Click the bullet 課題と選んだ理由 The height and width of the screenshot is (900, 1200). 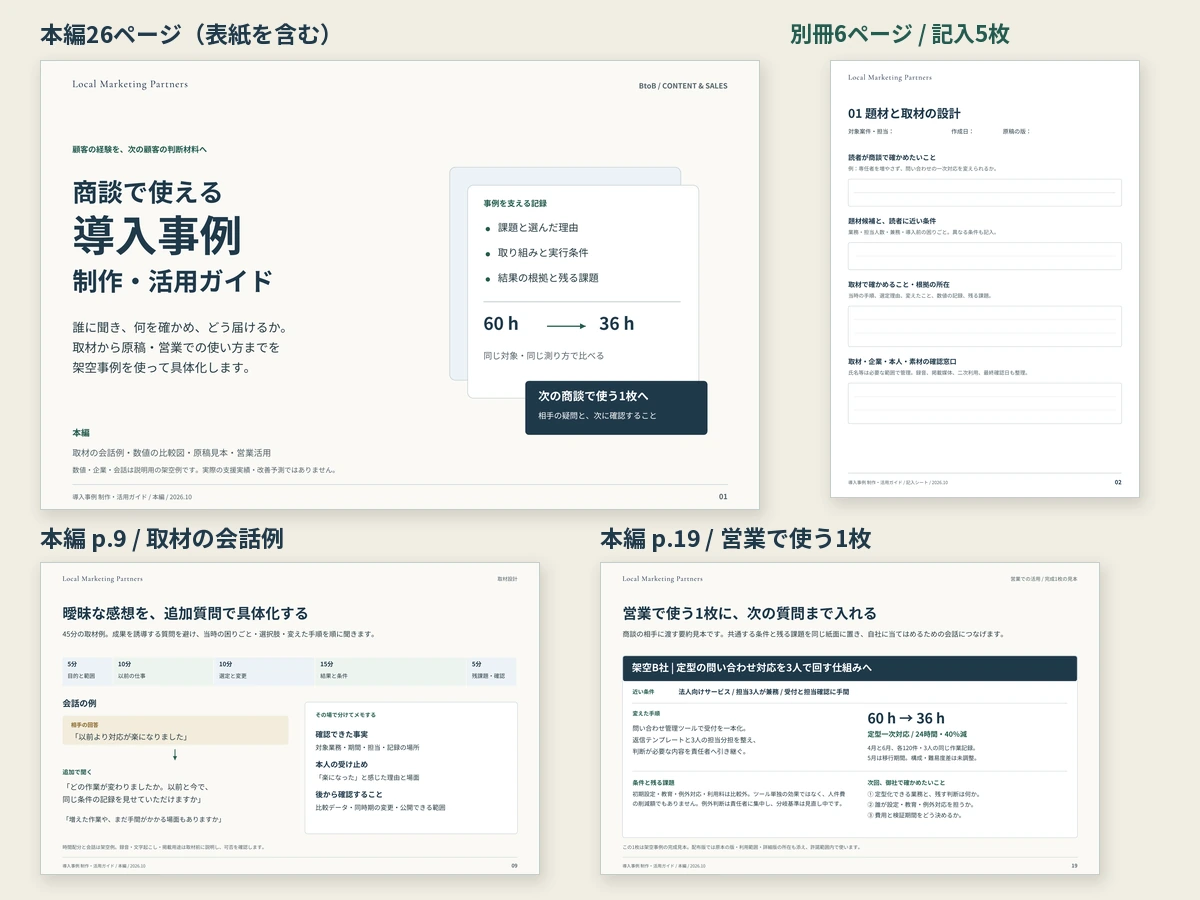tap(538, 228)
